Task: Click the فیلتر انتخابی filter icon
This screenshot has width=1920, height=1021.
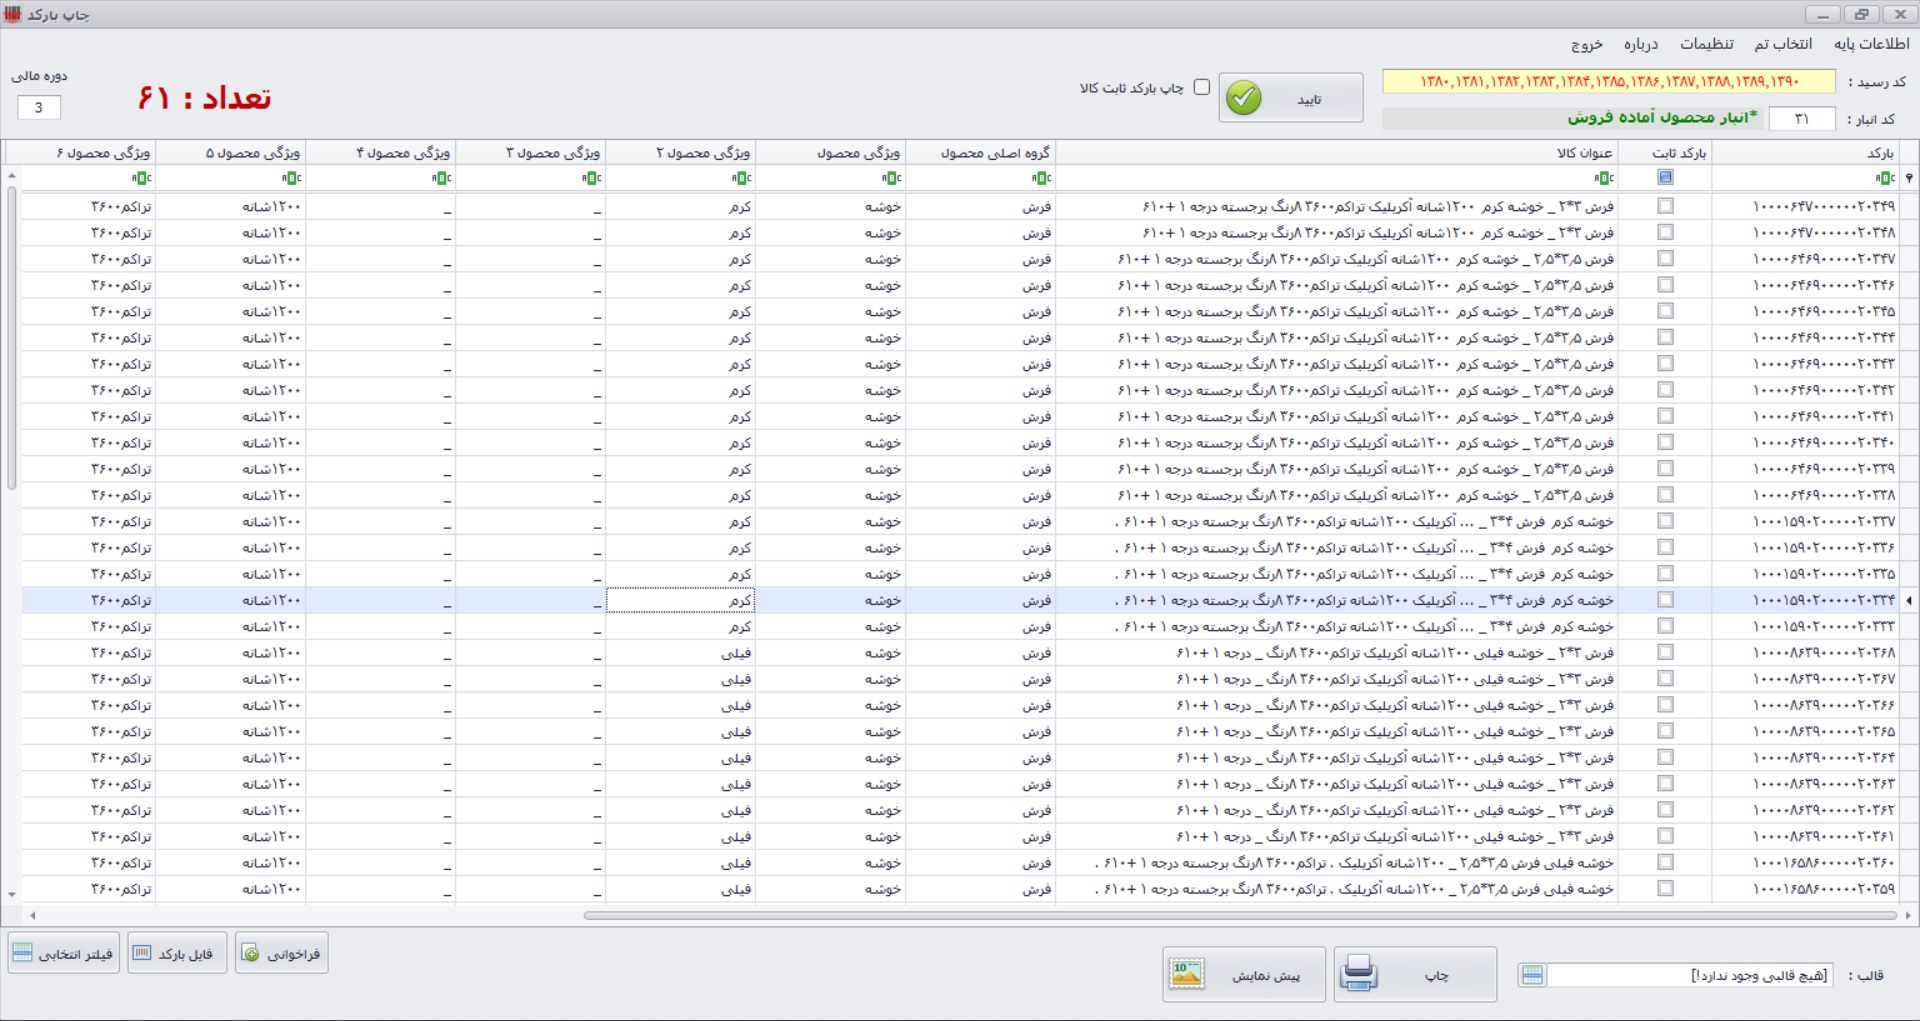Action: click(23, 954)
